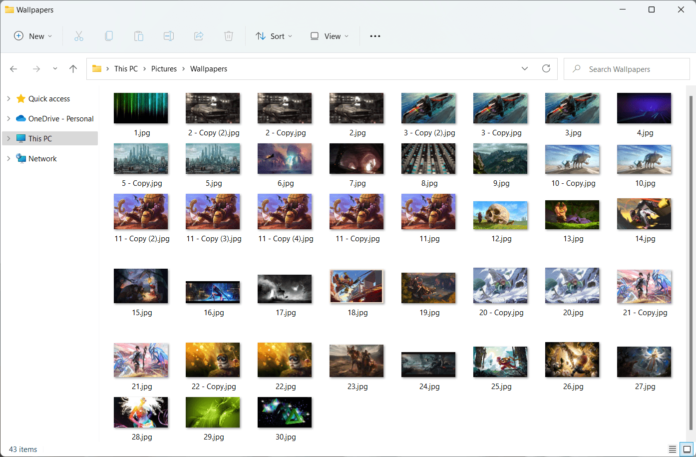This screenshot has height=457, width=696.
Task: Click the Quick access star icon
Action: 21,98
